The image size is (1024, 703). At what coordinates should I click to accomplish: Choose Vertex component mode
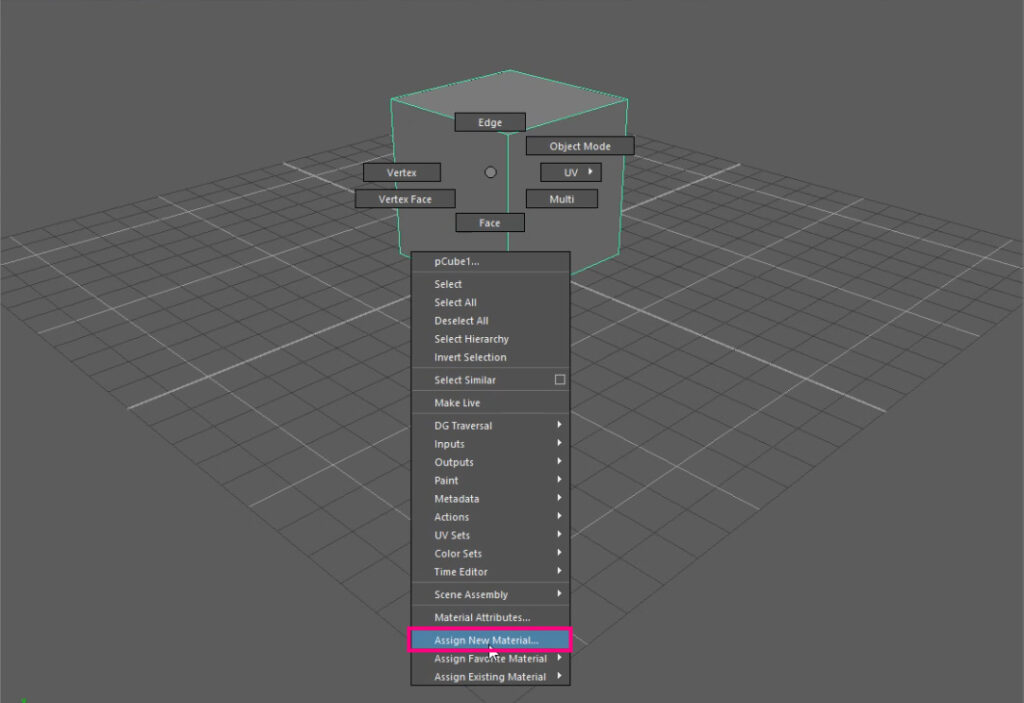pos(402,172)
